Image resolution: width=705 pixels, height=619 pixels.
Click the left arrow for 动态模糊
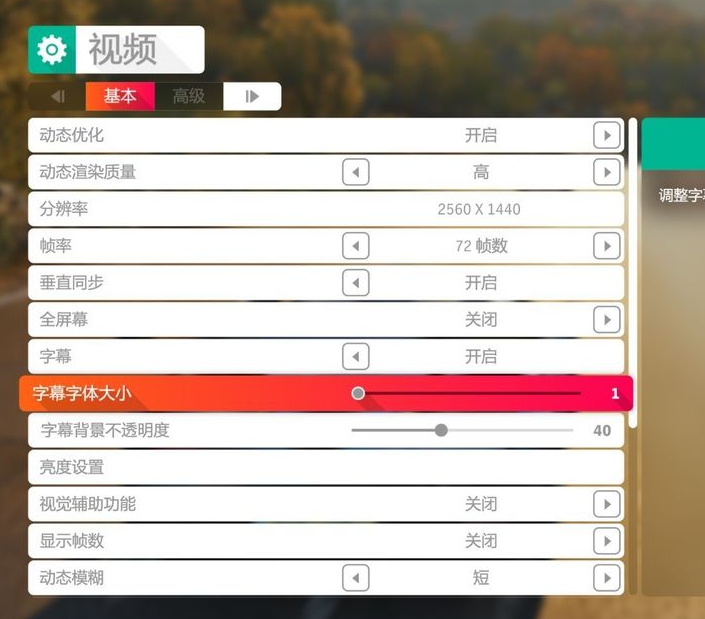click(x=356, y=578)
